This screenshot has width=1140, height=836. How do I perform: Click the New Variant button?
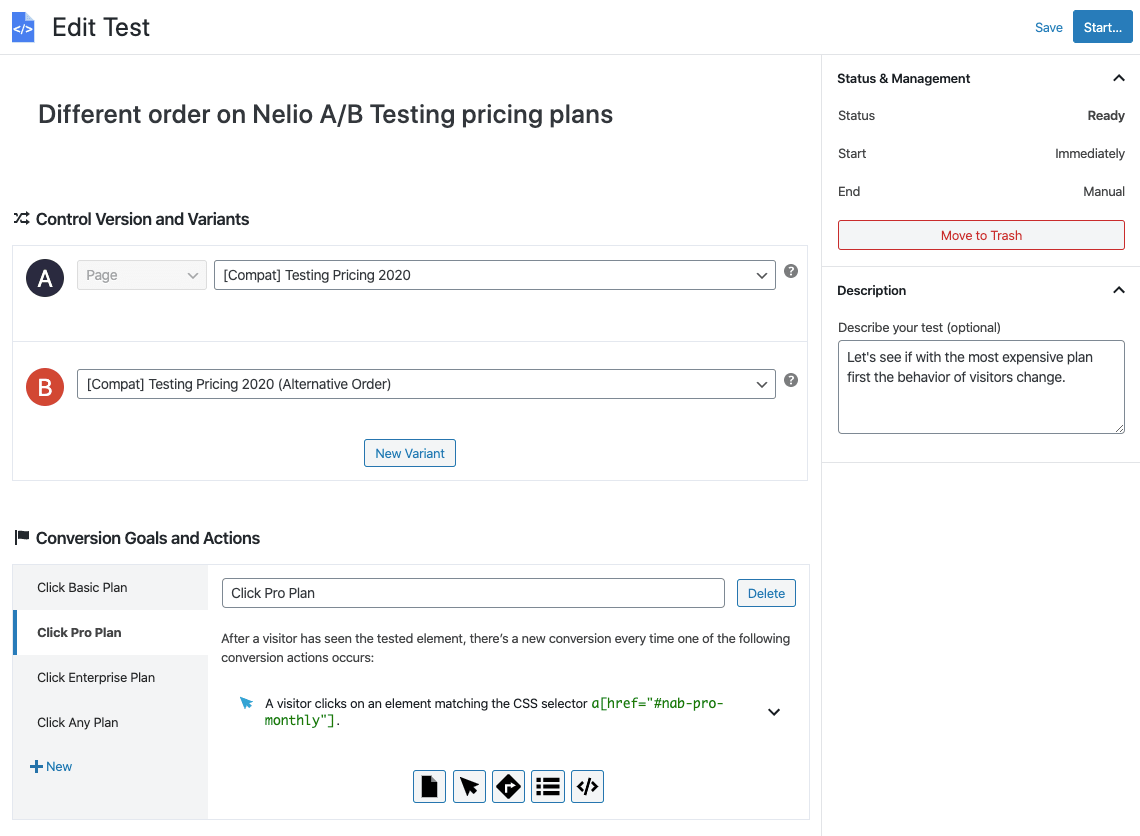pyautogui.click(x=409, y=452)
